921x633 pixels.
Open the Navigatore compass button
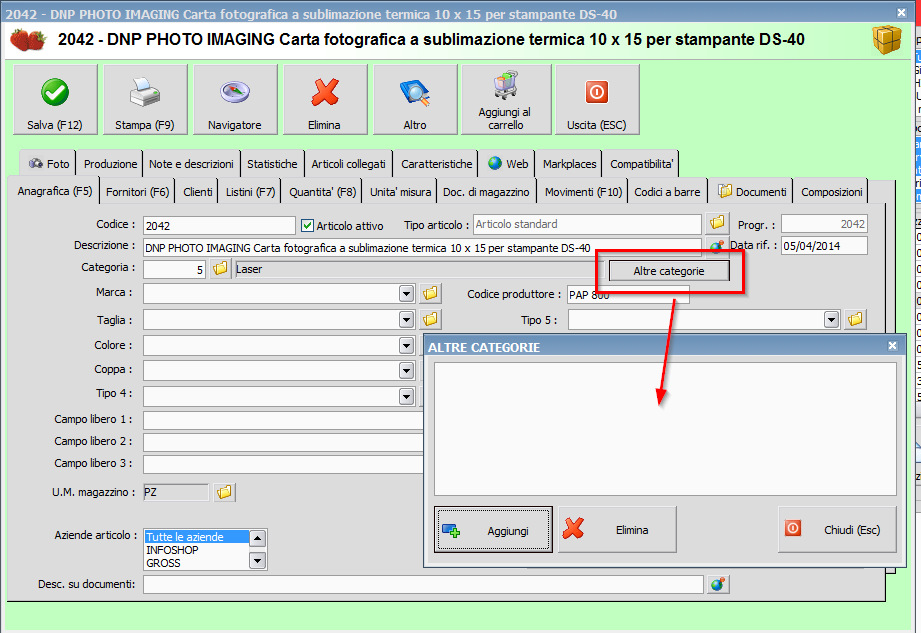(x=235, y=100)
